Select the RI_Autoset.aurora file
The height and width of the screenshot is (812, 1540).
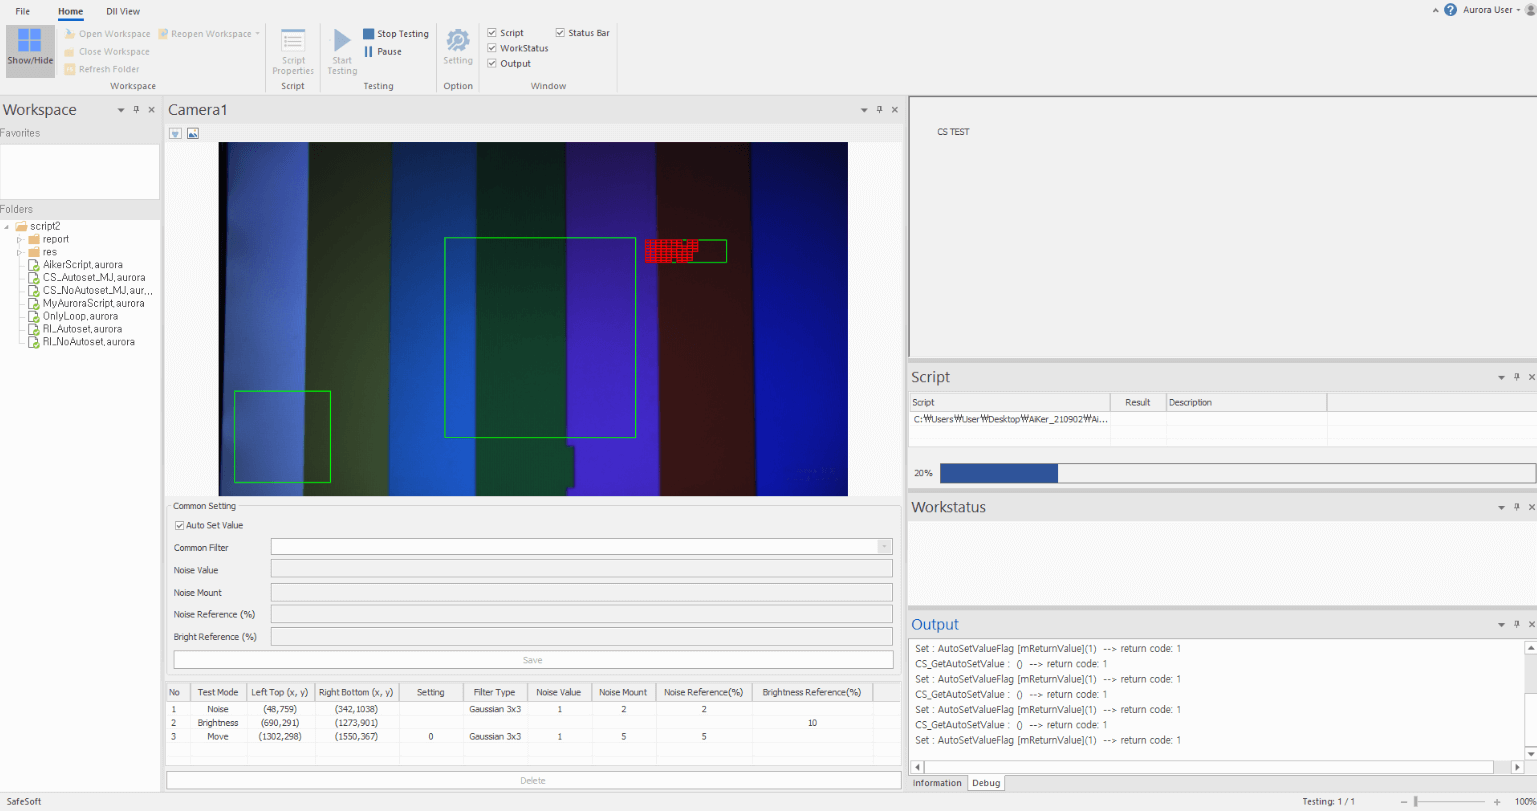82,329
